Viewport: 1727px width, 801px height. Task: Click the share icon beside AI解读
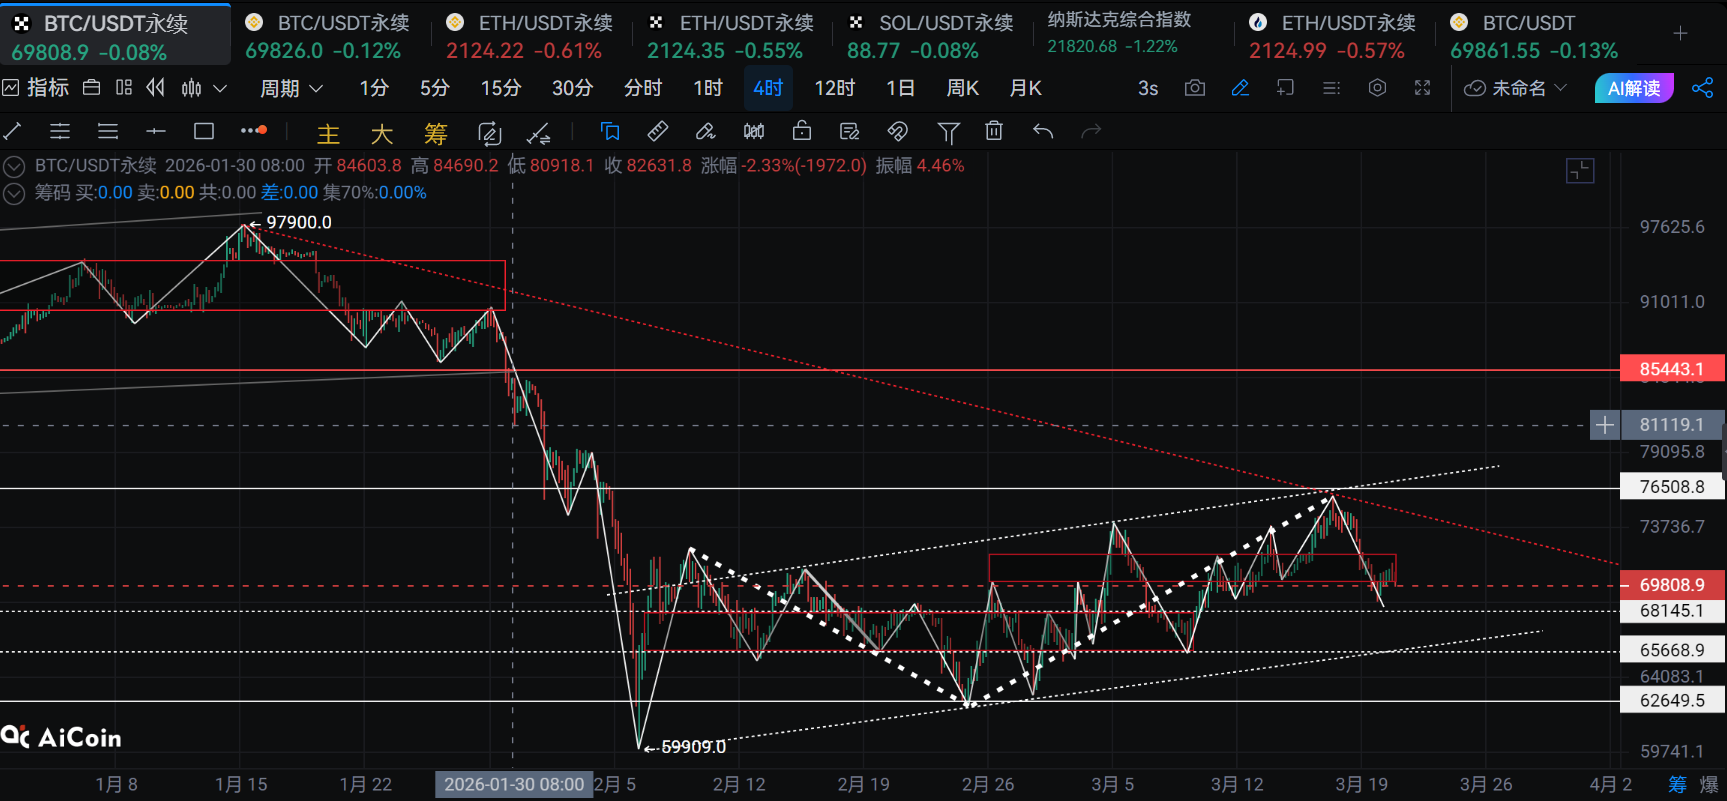pyautogui.click(x=1702, y=88)
